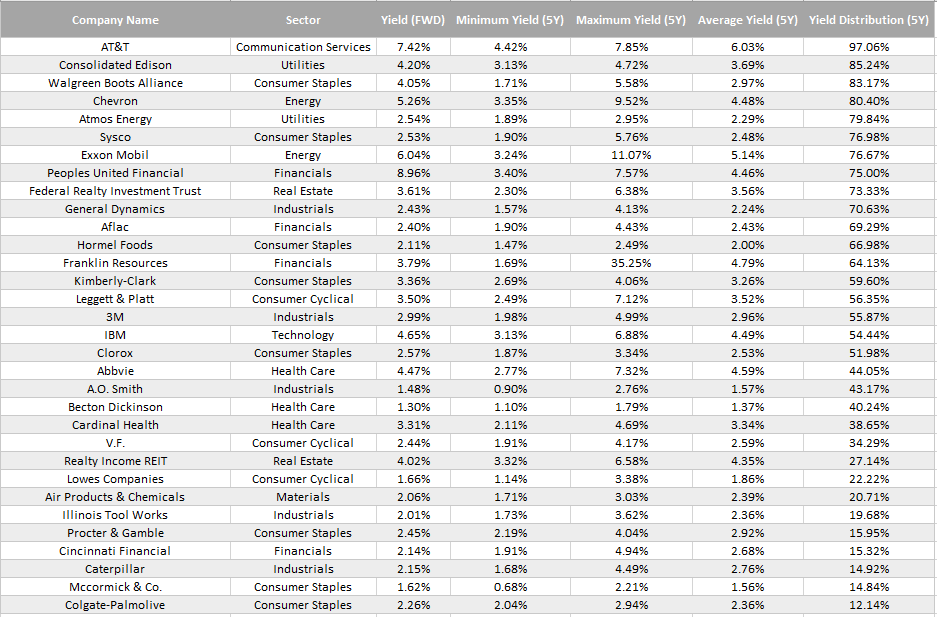
Task: Select the Minimum Yield (5Y) header
Action: click(510, 20)
